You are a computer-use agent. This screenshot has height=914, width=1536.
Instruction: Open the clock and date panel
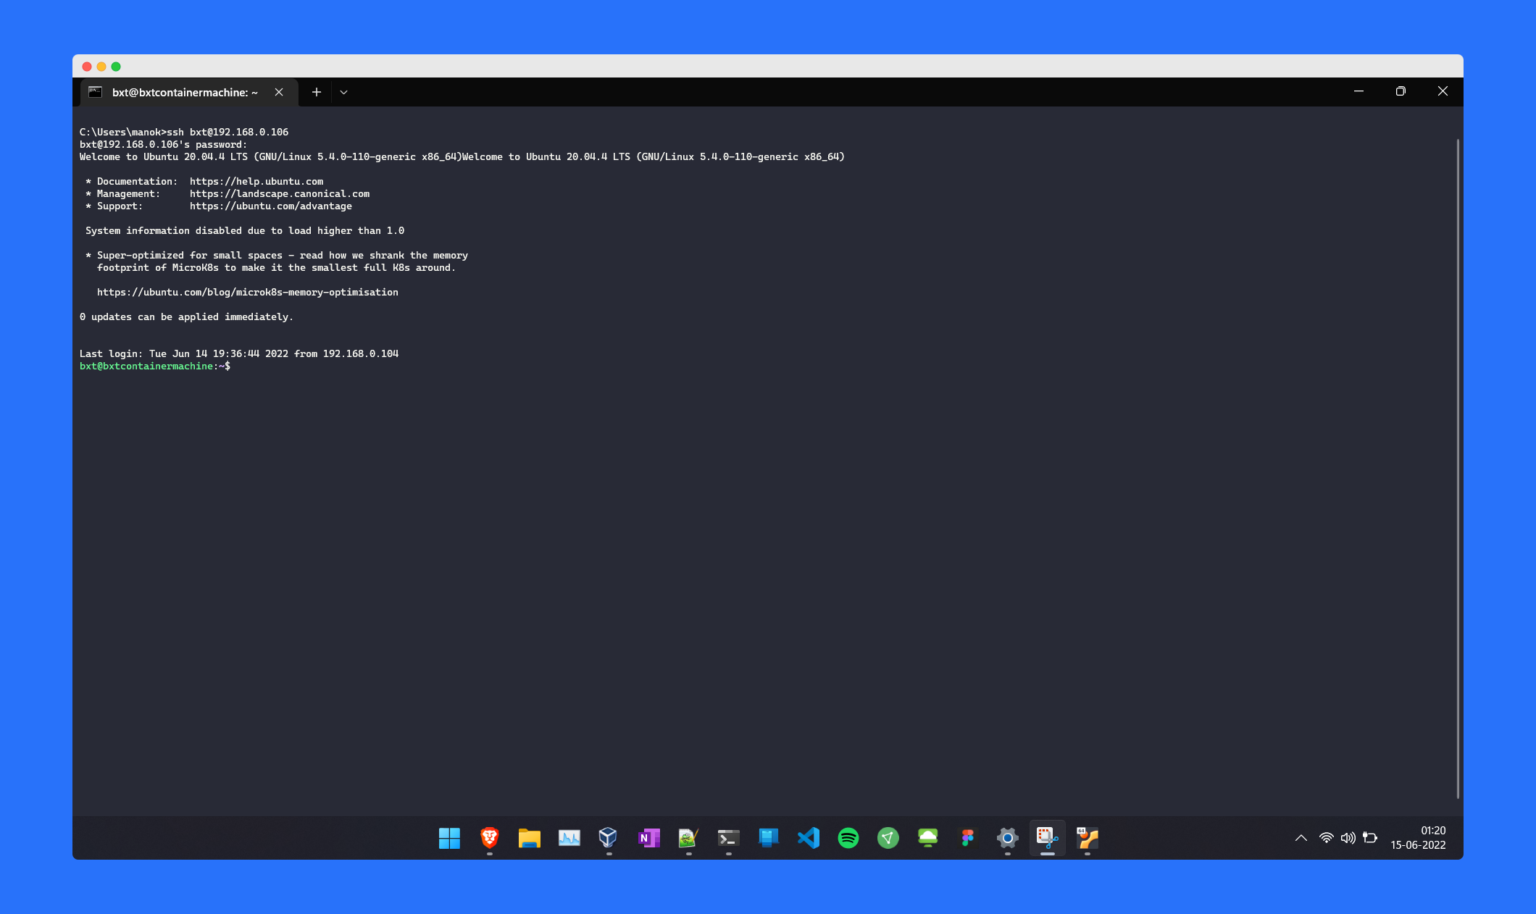pyautogui.click(x=1418, y=838)
